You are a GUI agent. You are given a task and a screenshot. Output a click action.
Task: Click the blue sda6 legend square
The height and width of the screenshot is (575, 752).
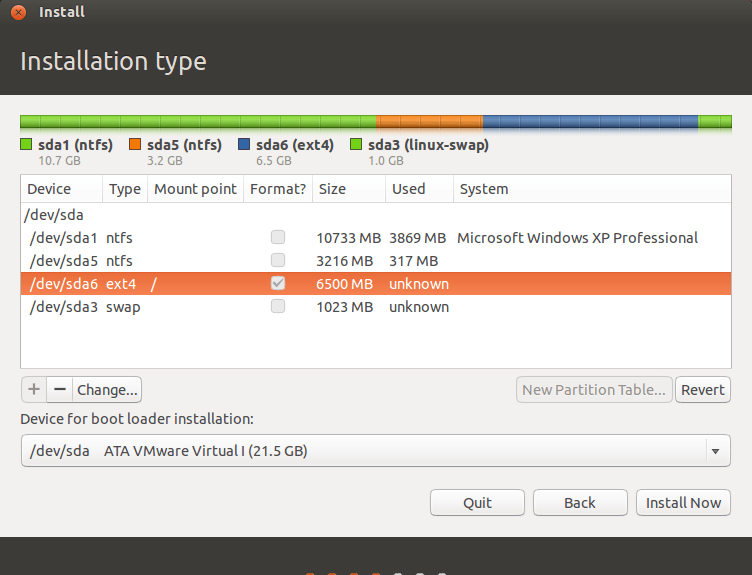coord(244,145)
